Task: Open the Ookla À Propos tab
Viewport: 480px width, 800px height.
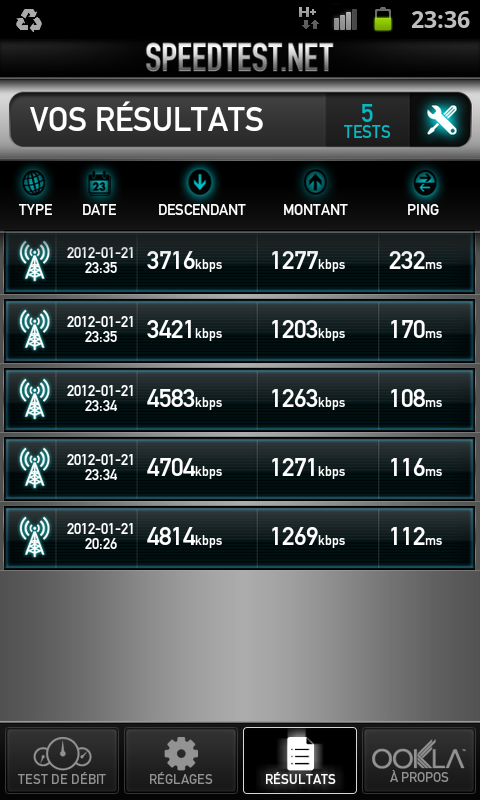Action: click(x=419, y=760)
